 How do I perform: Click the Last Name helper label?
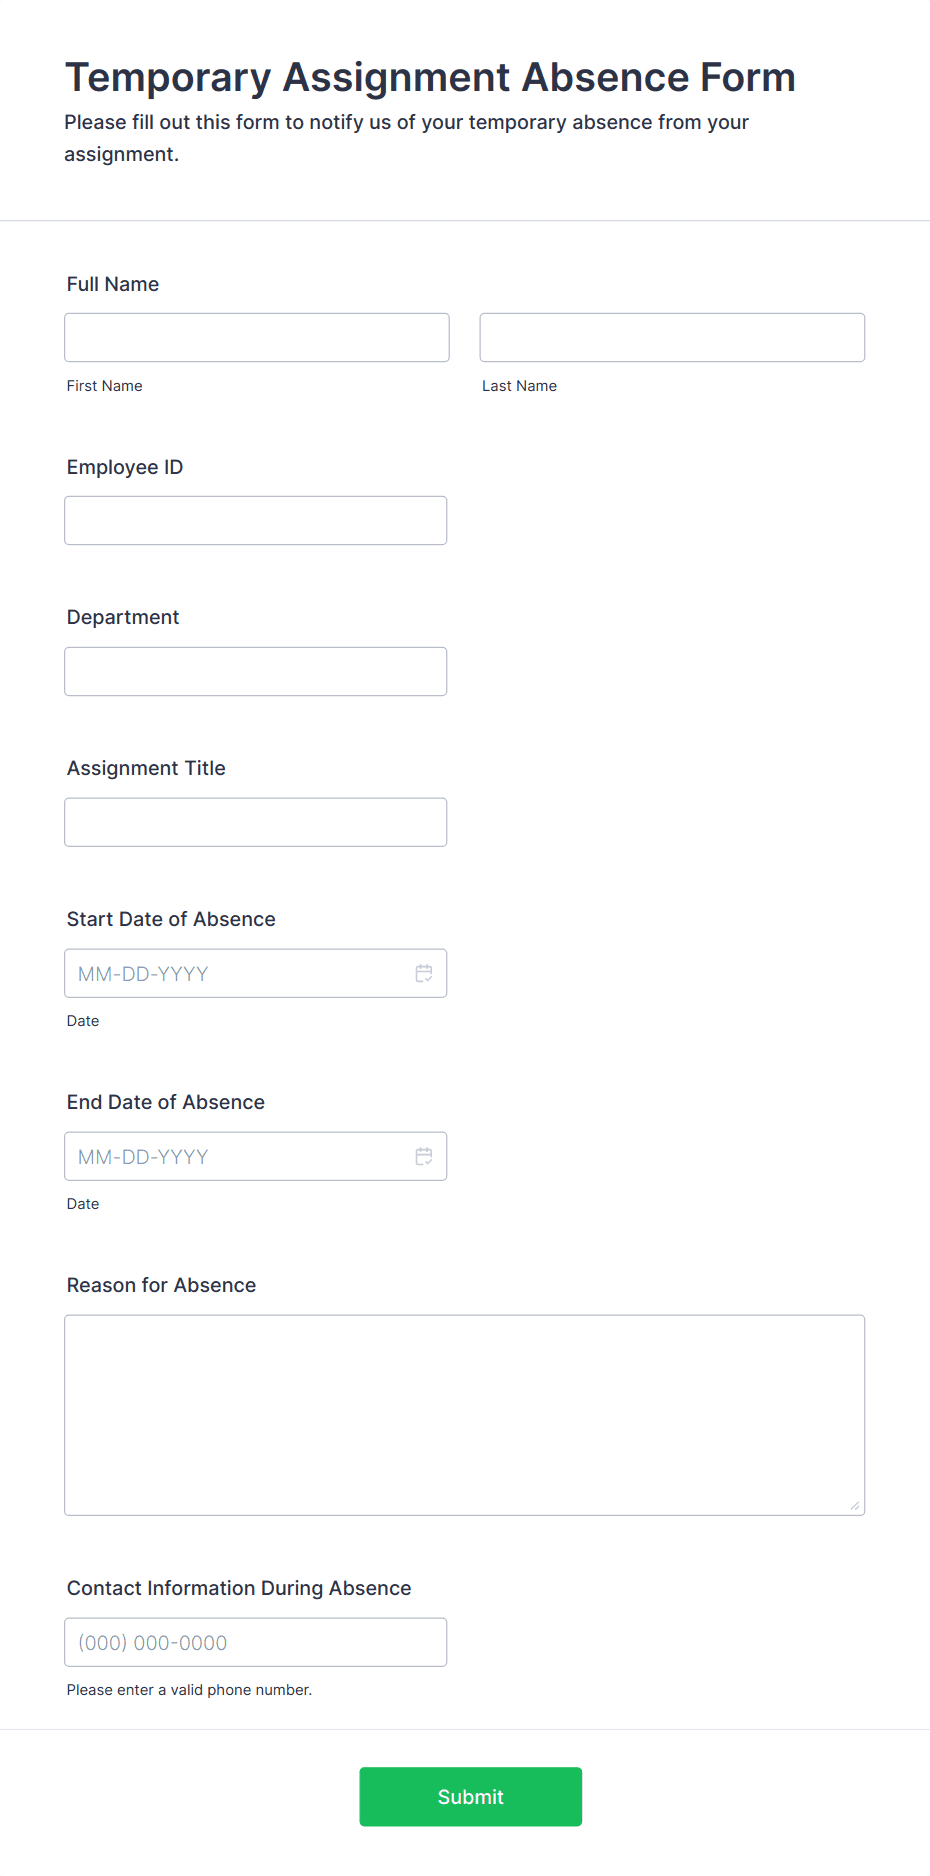coord(519,385)
